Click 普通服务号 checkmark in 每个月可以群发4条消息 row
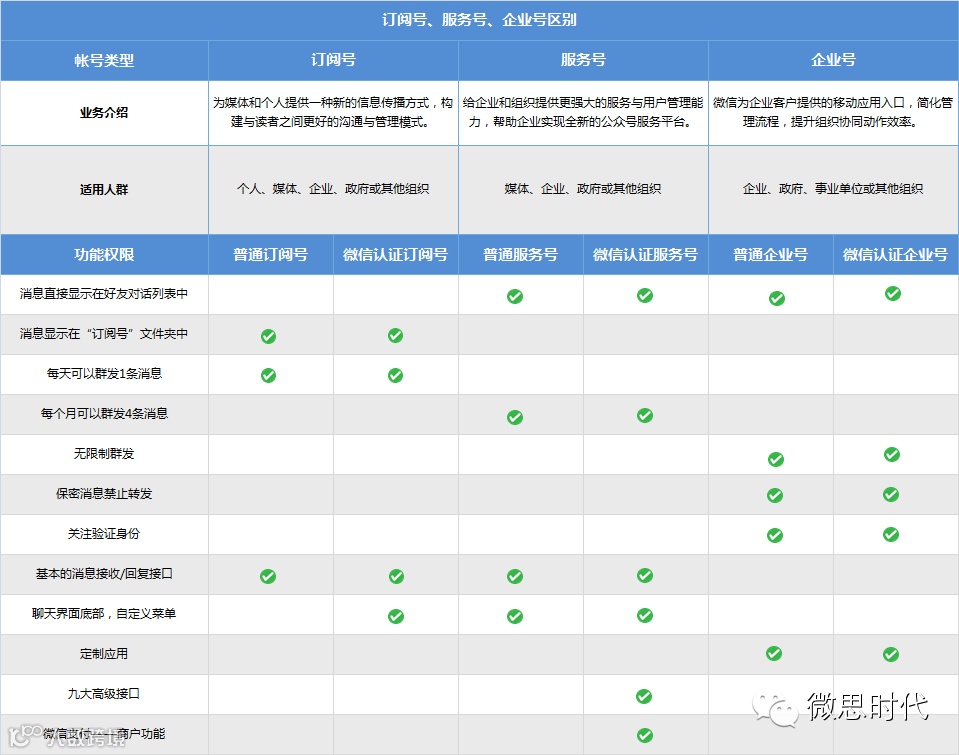959x755 pixels. [515, 417]
